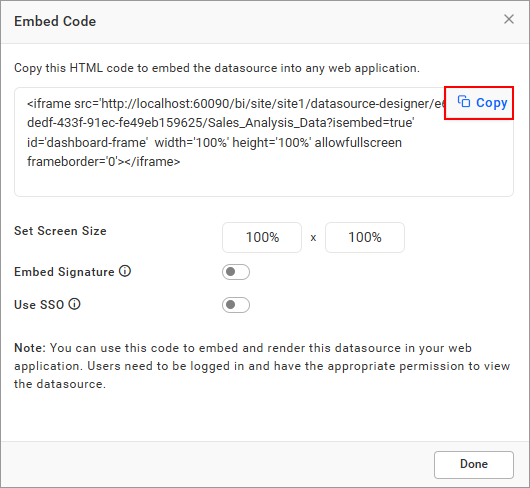
Task: Click the Done button
Action: tap(474, 464)
